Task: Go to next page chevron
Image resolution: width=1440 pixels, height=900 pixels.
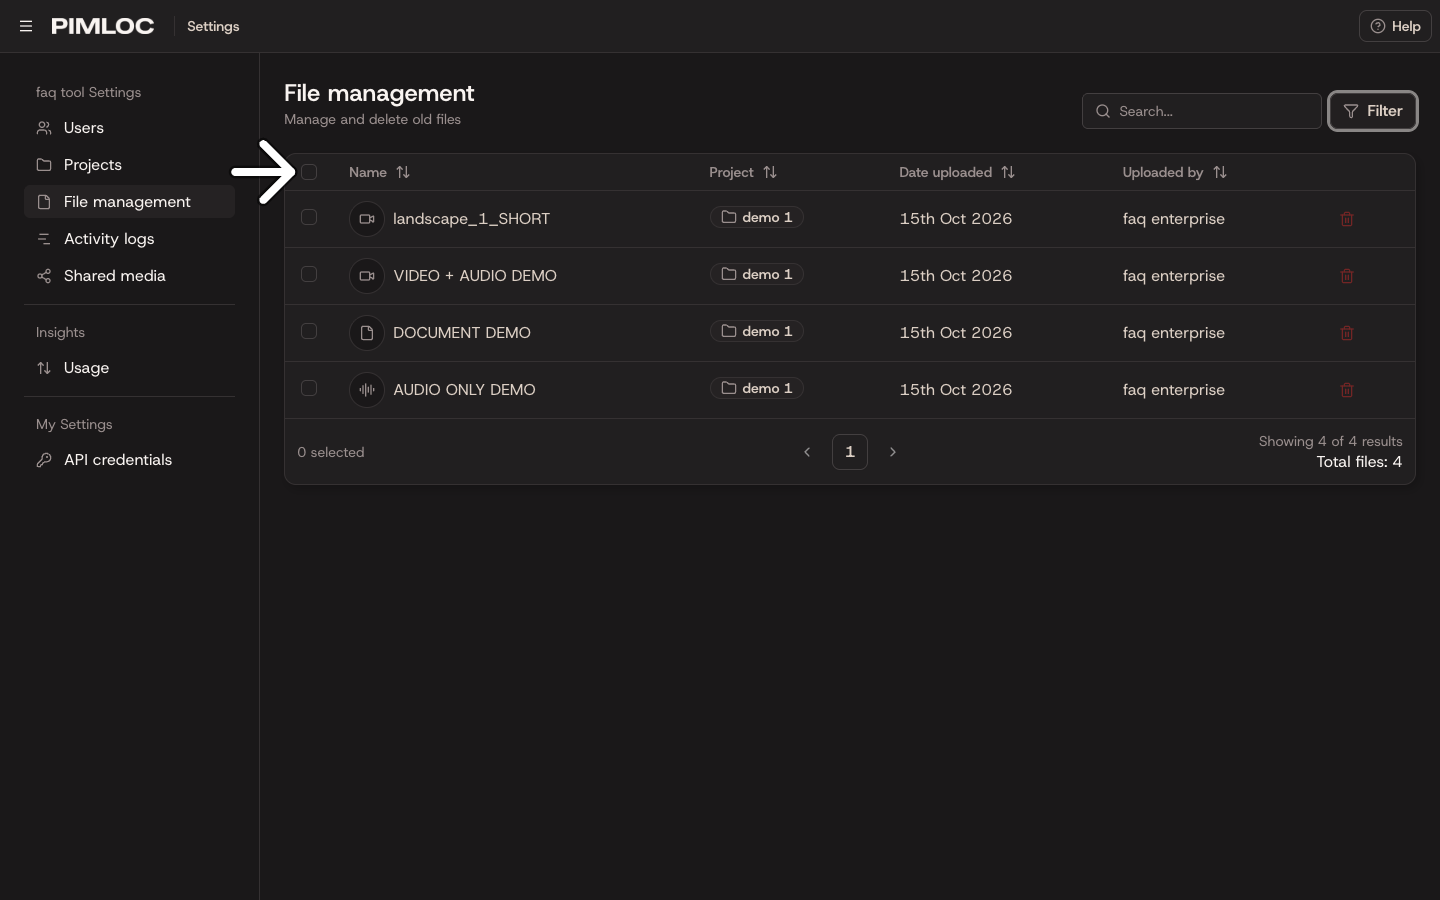Action: [893, 452]
